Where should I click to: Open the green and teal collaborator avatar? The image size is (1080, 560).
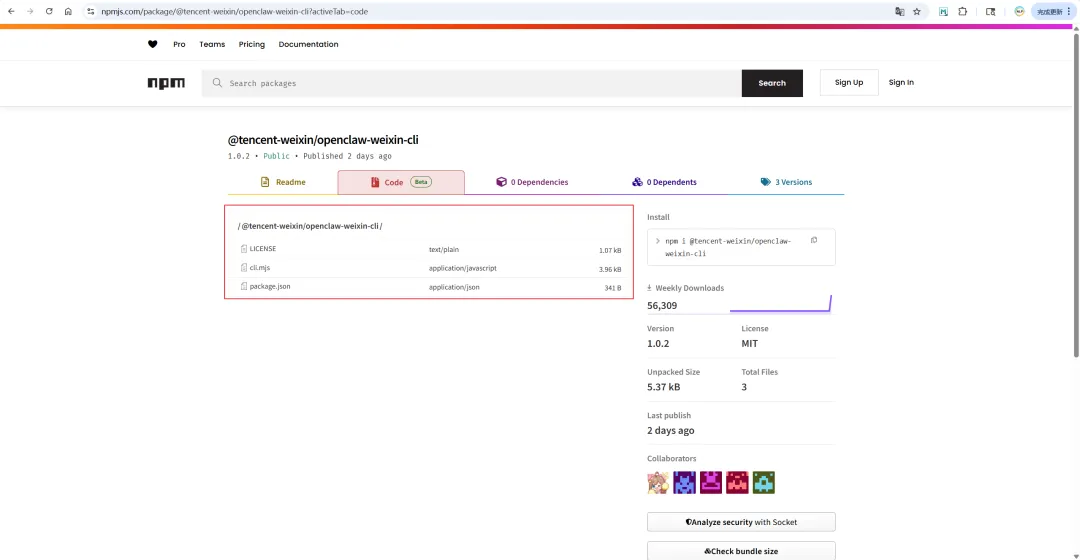(764, 482)
